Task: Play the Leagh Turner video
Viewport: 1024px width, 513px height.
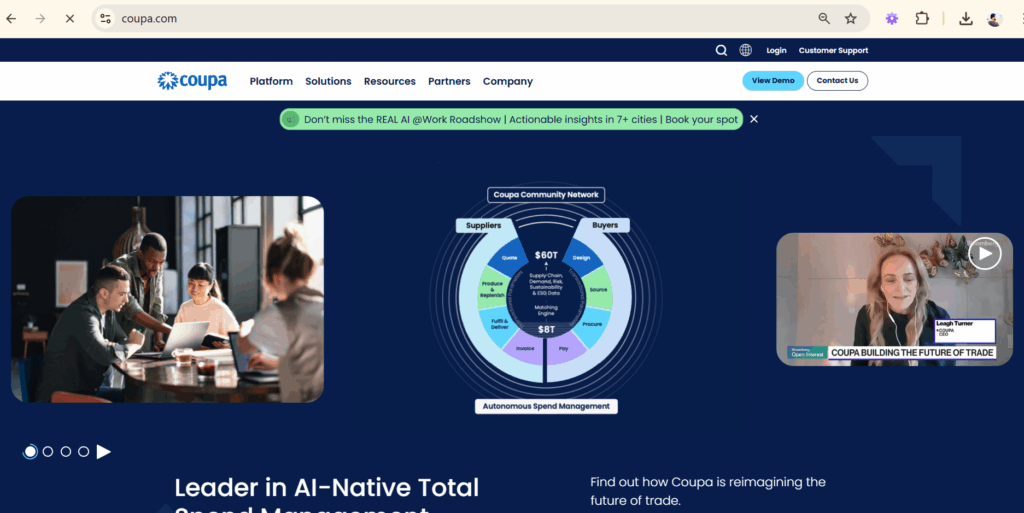Action: pyautogui.click(x=985, y=254)
